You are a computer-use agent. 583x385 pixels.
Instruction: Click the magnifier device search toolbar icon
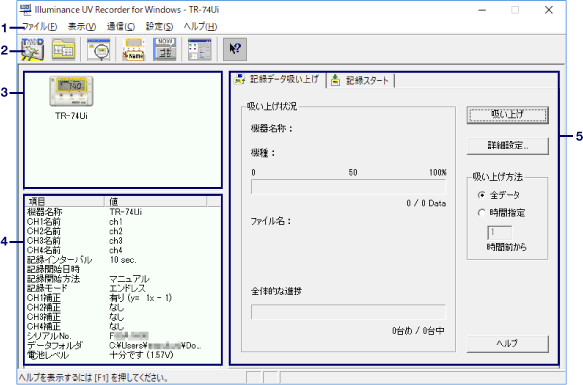pyautogui.click(x=99, y=49)
